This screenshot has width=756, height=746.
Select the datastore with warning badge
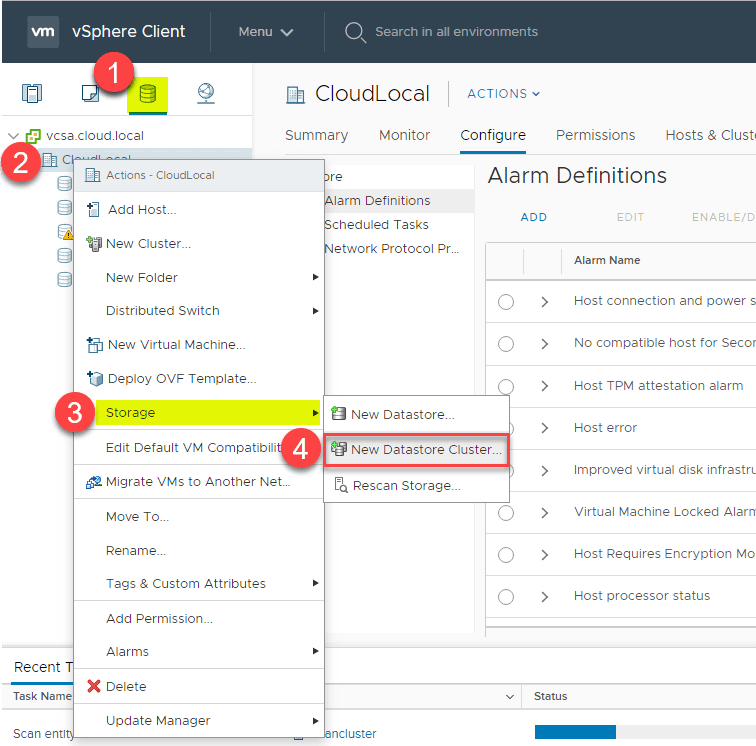(x=65, y=231)
